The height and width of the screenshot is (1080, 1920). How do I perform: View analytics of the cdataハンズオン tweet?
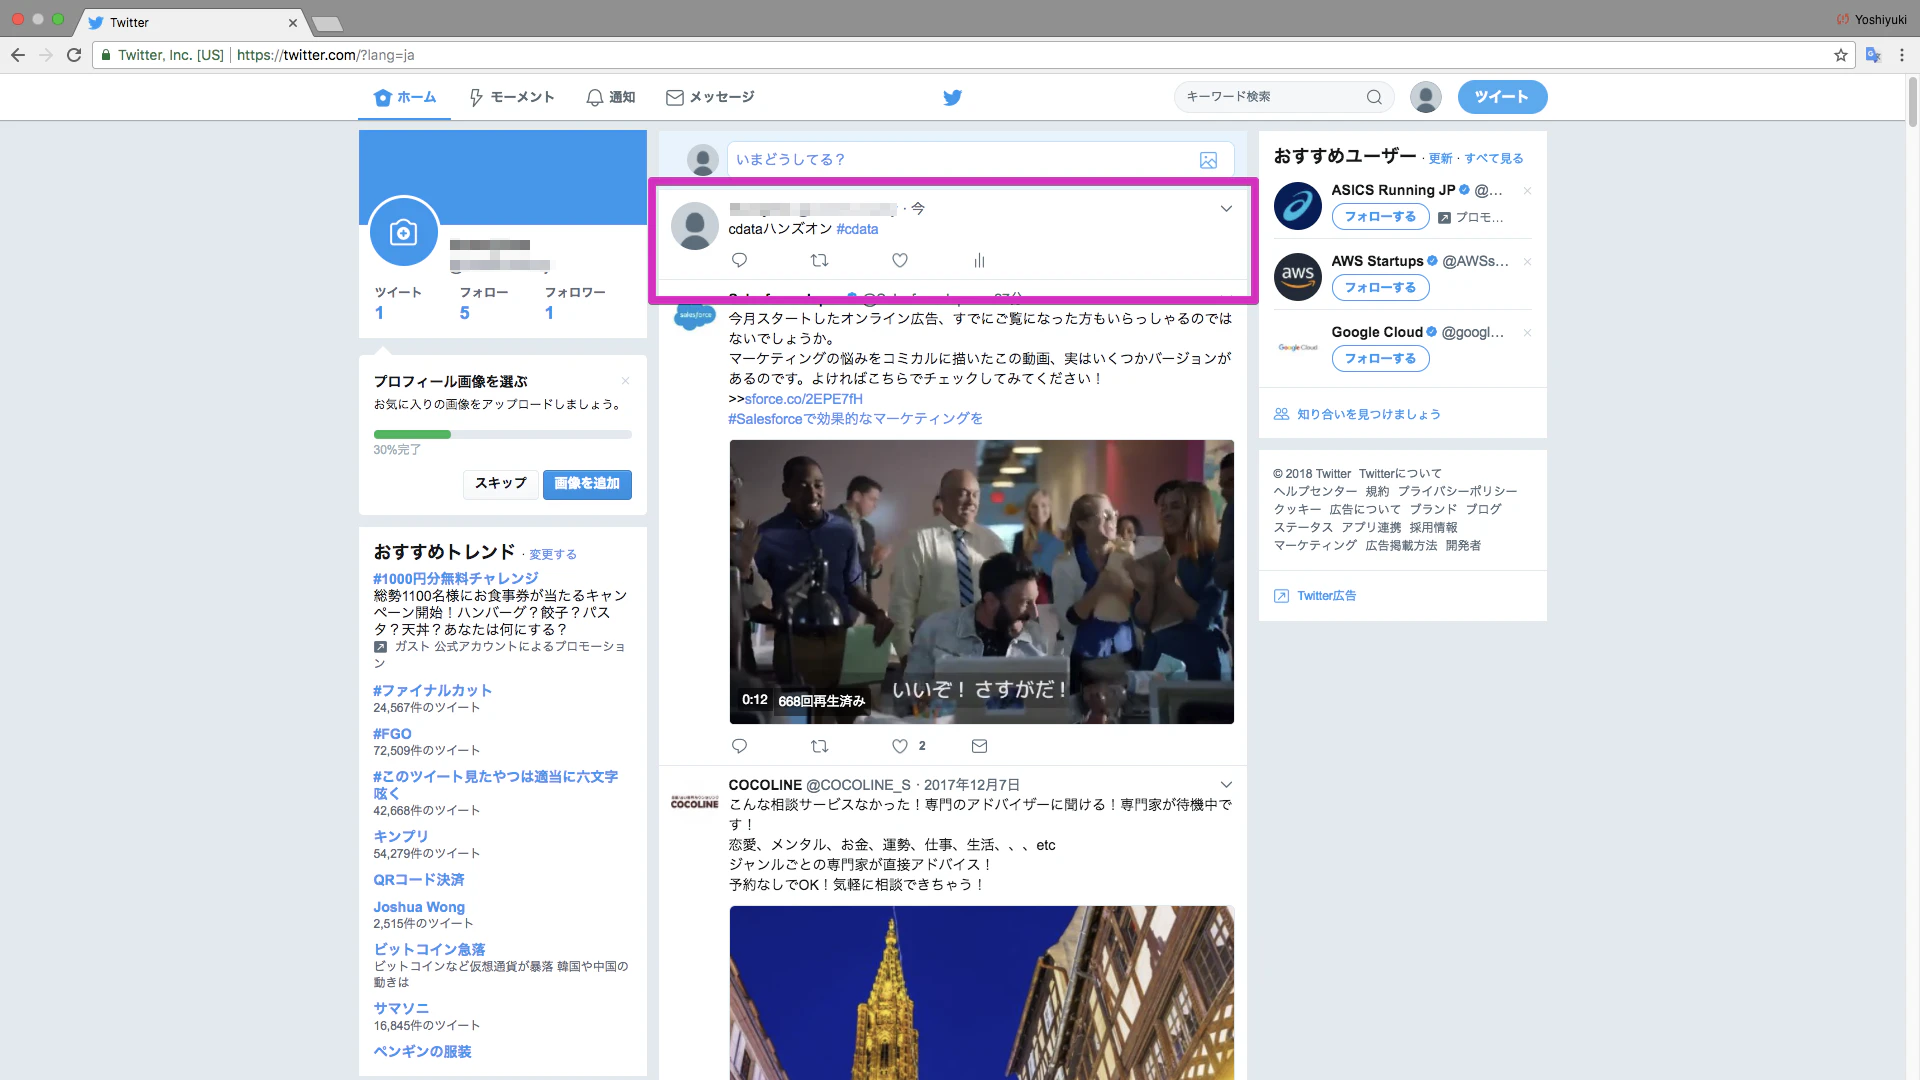pos(979,260)
